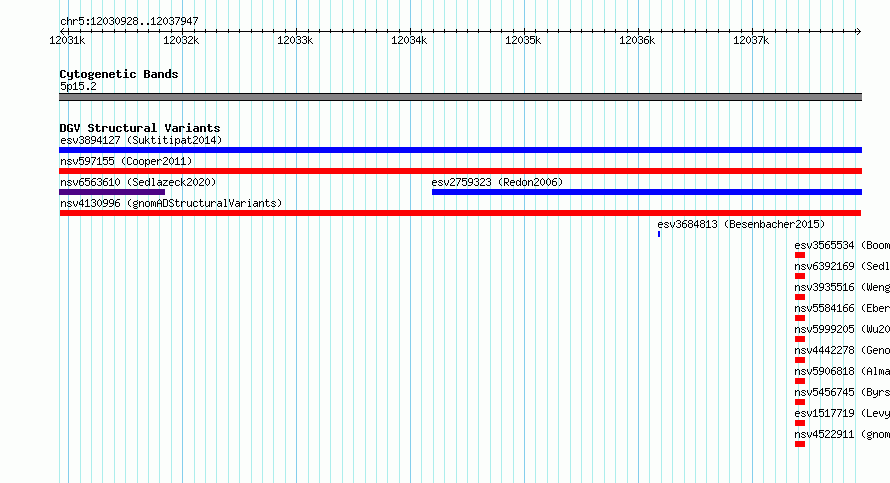The height and width of the screenshot is (483, 890).
Task: Select the esv3565534 variant label
Action: 842,245
